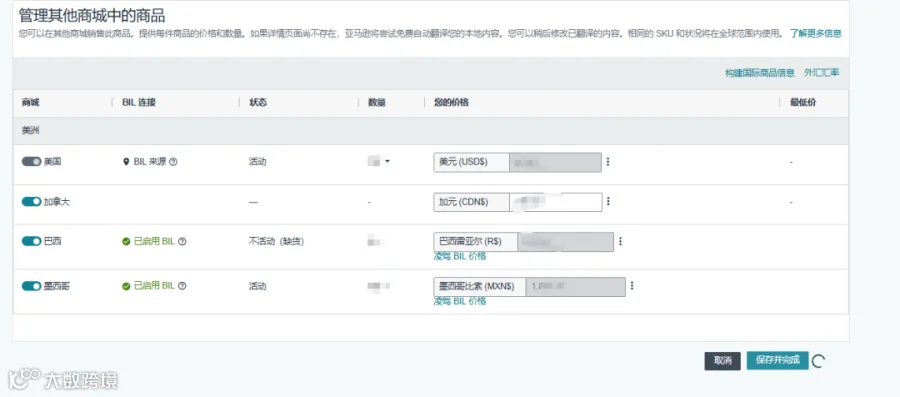The width and height of the screenshot is (900, 397).
Task: Click the 保存并完成 button
Action: click(x=777, y=360)
